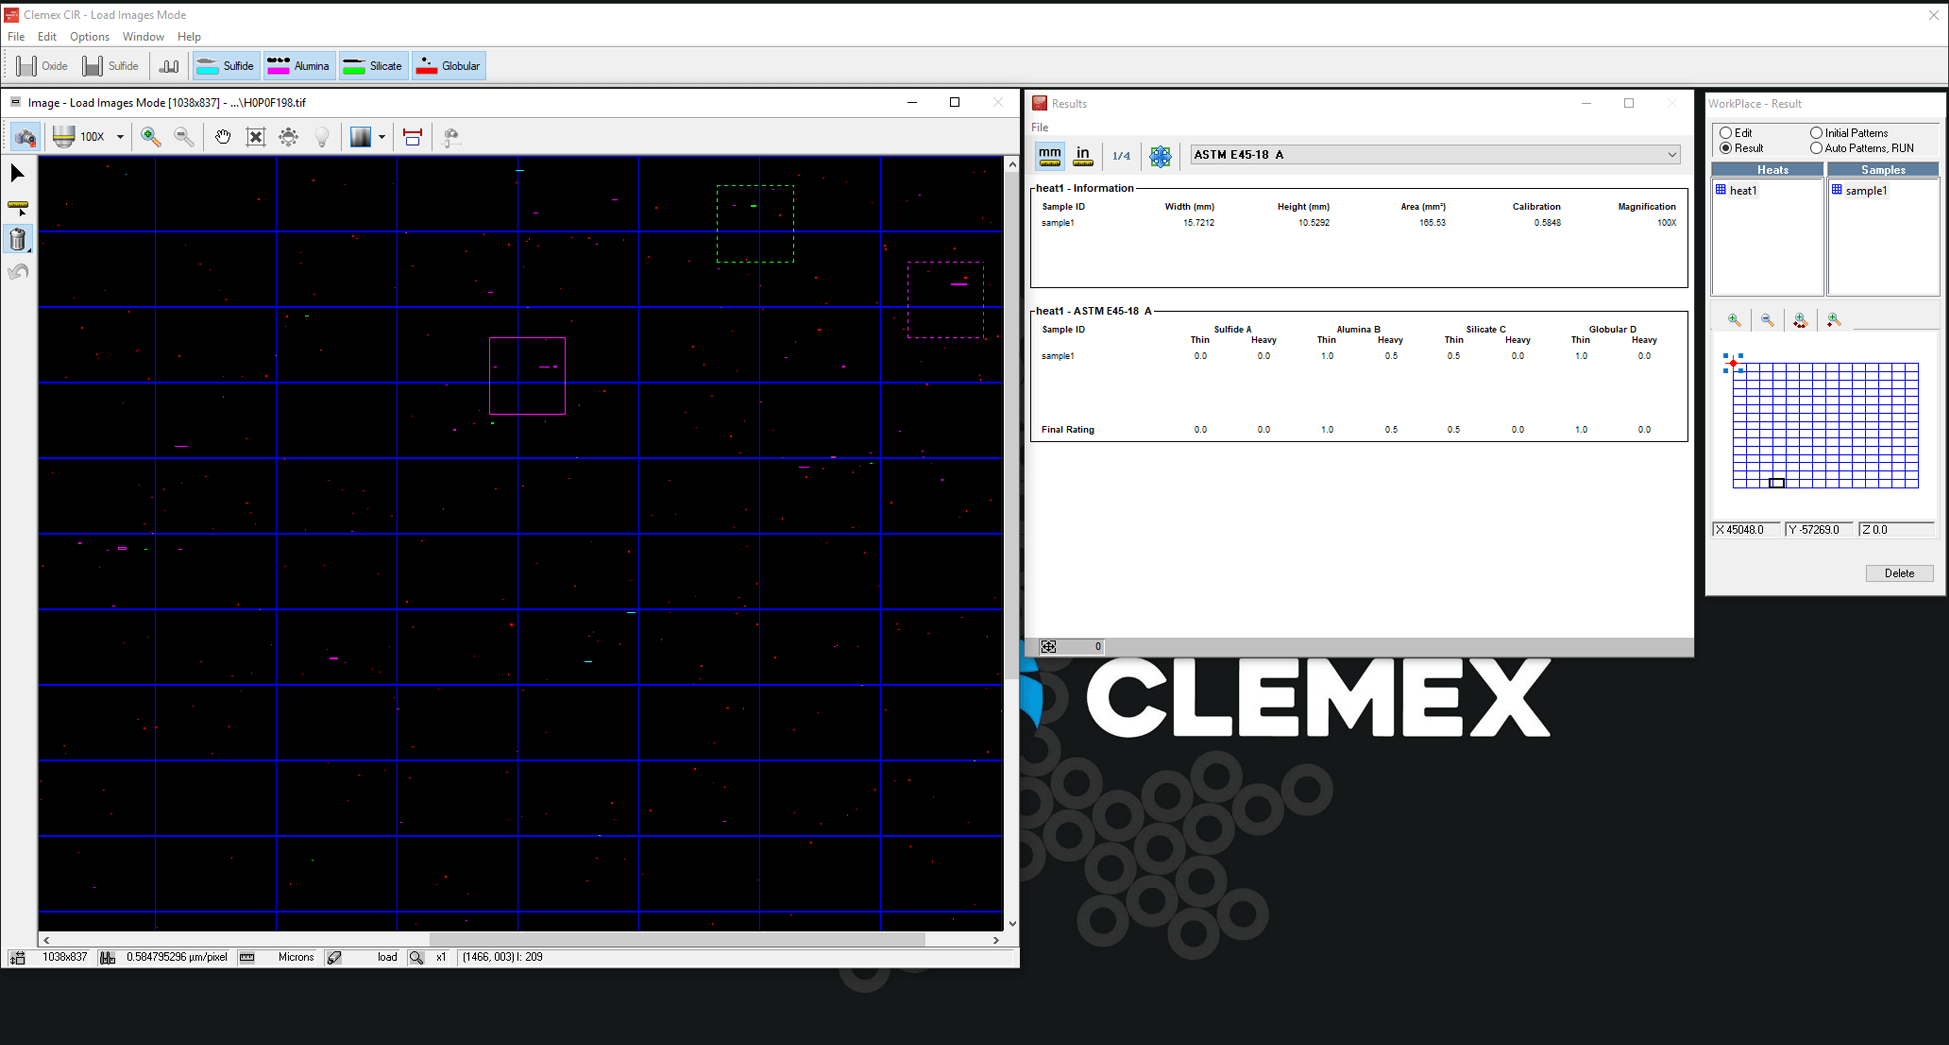Image resolution: width=1949 pixels, height=1045 pixels.
Task: Zoom out in the WorkPlace pattern view
Action: pyautogui.click(x=1767, y=320)
